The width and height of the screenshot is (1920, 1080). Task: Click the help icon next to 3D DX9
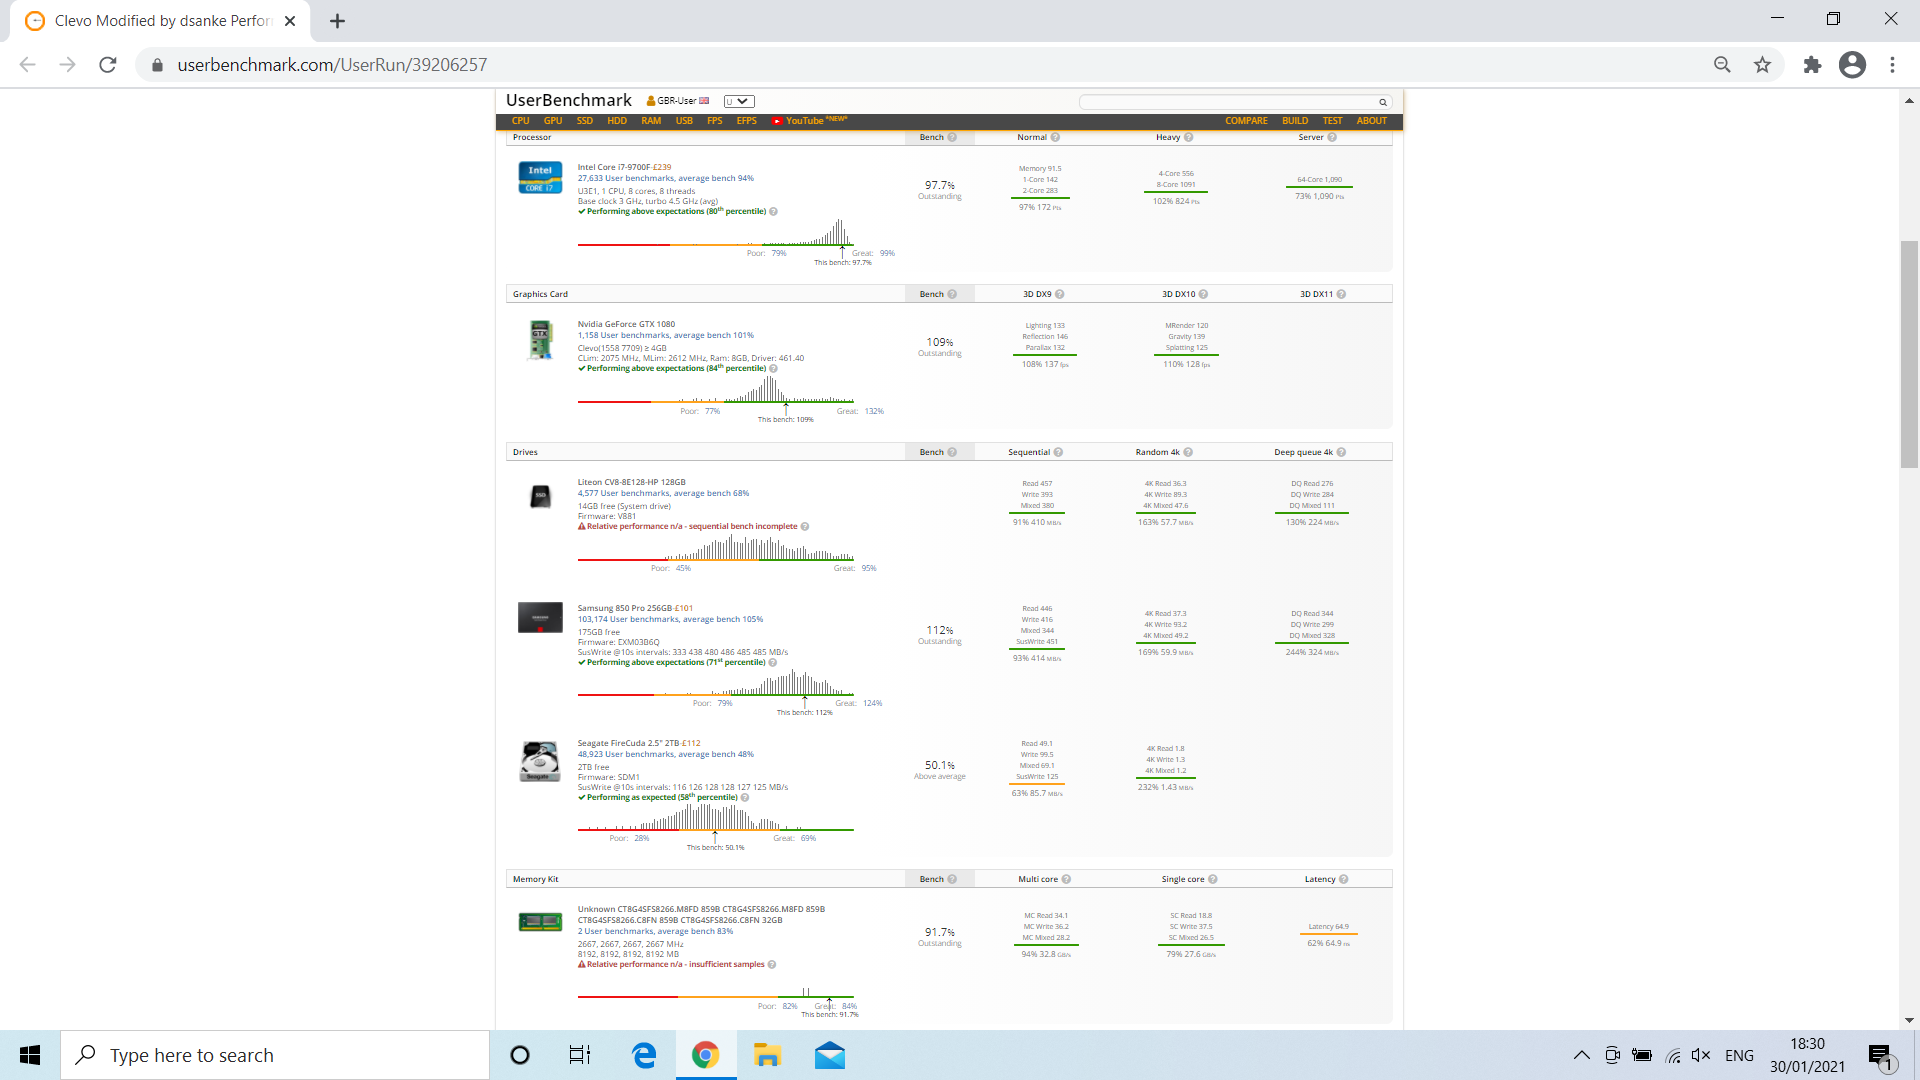pos(1059,295)
